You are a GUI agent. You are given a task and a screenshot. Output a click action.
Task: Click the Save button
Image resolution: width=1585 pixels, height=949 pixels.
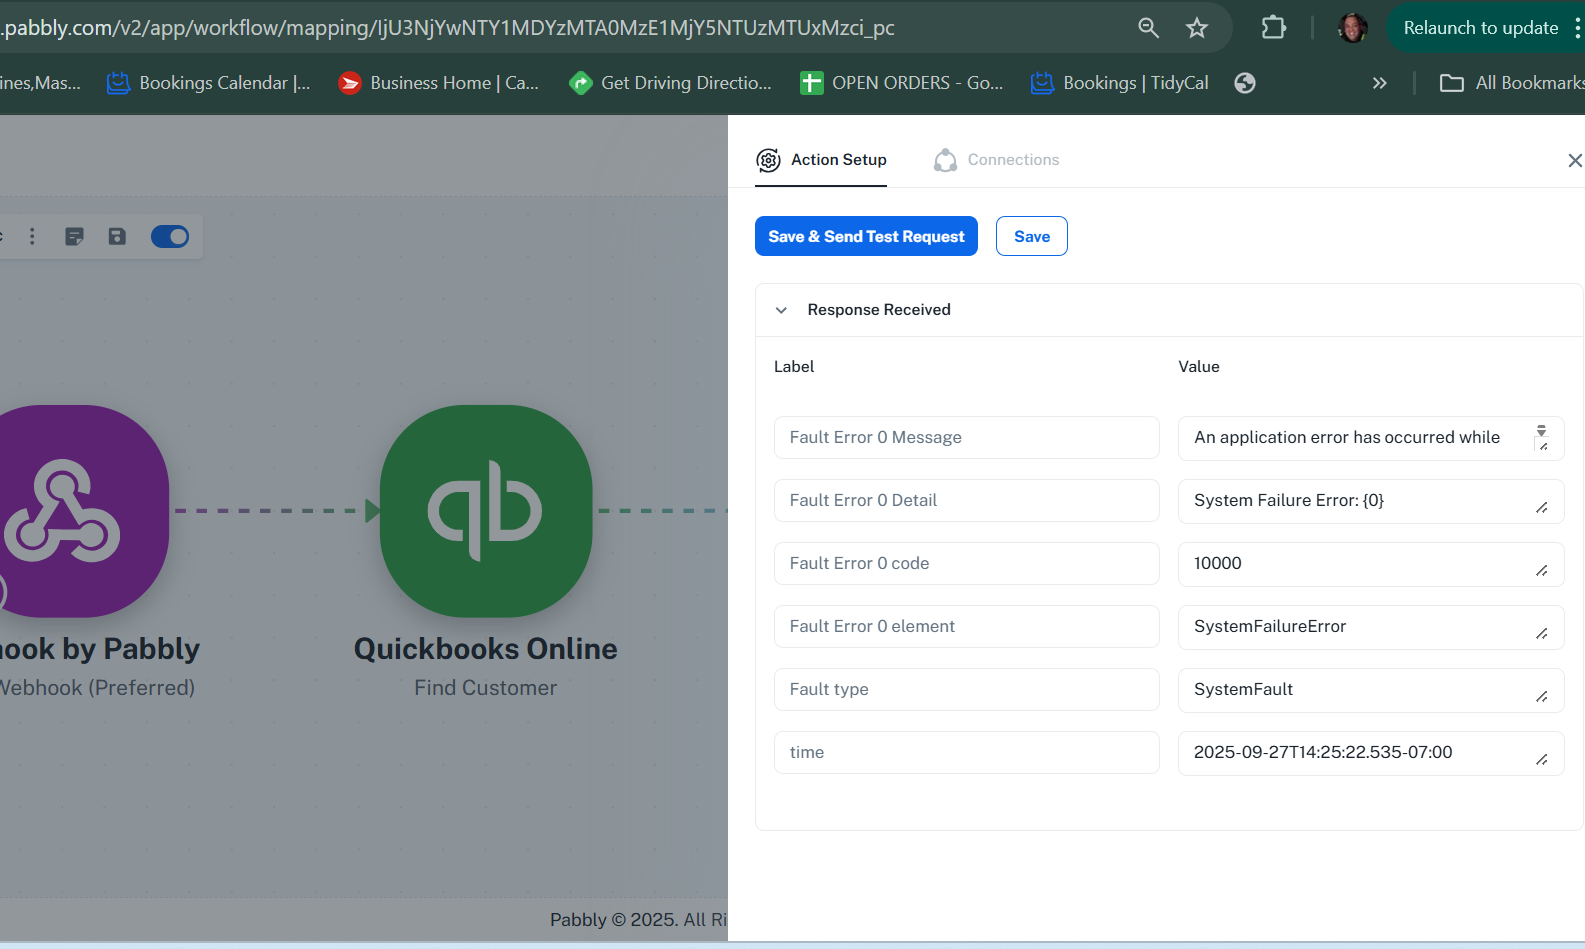pos(1032,236)
